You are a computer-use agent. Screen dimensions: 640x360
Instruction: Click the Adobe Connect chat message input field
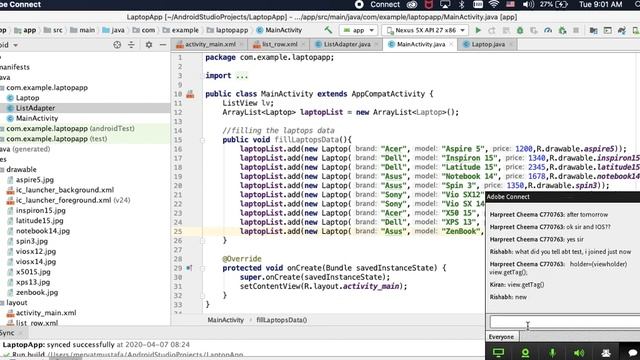pos(564,322)
